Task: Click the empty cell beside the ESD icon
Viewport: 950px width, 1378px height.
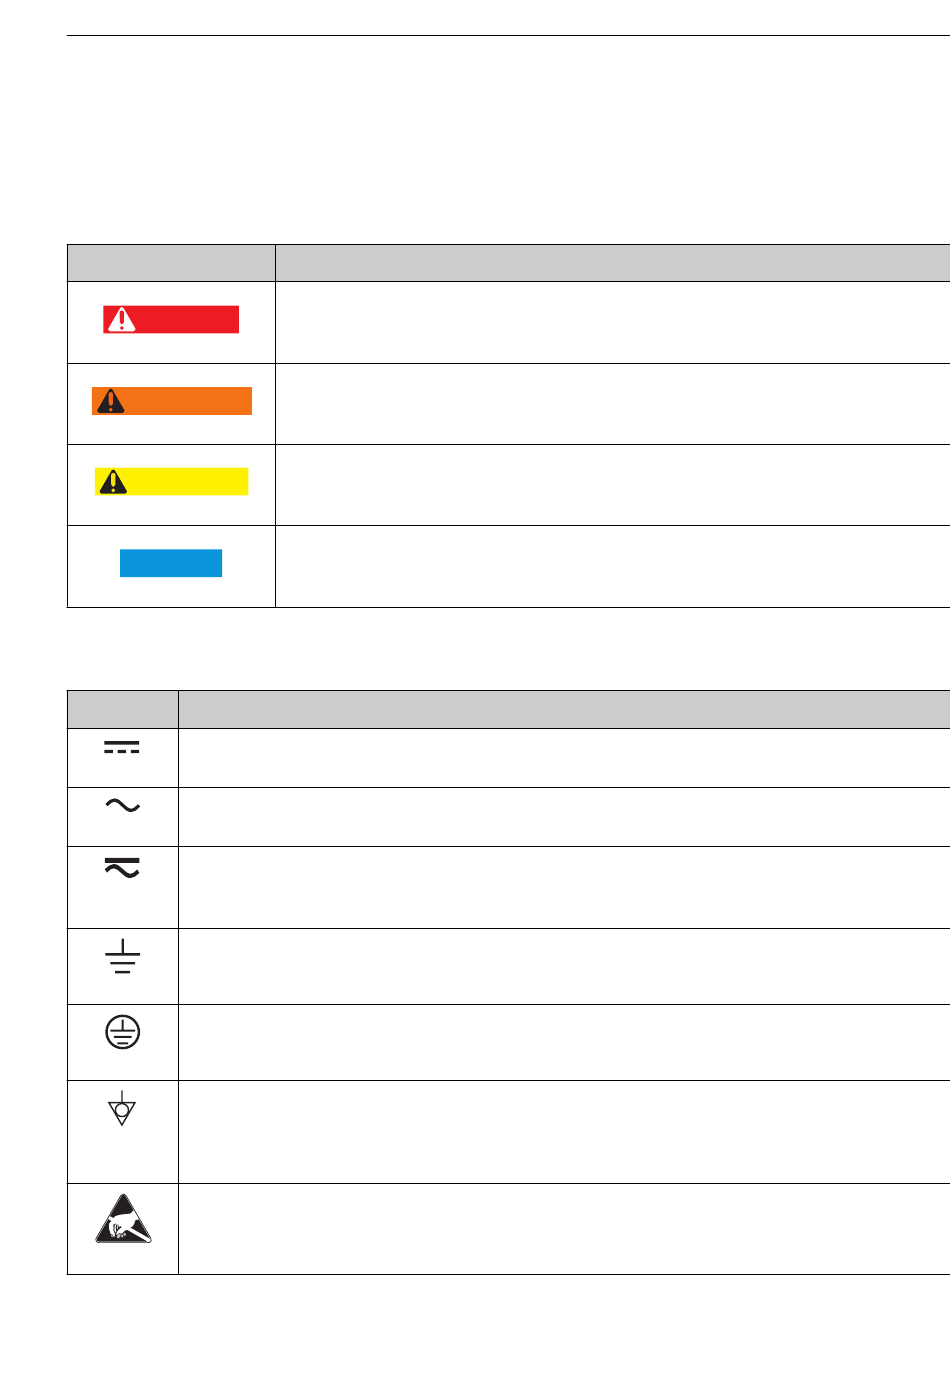Action: tap(564, 1229)
